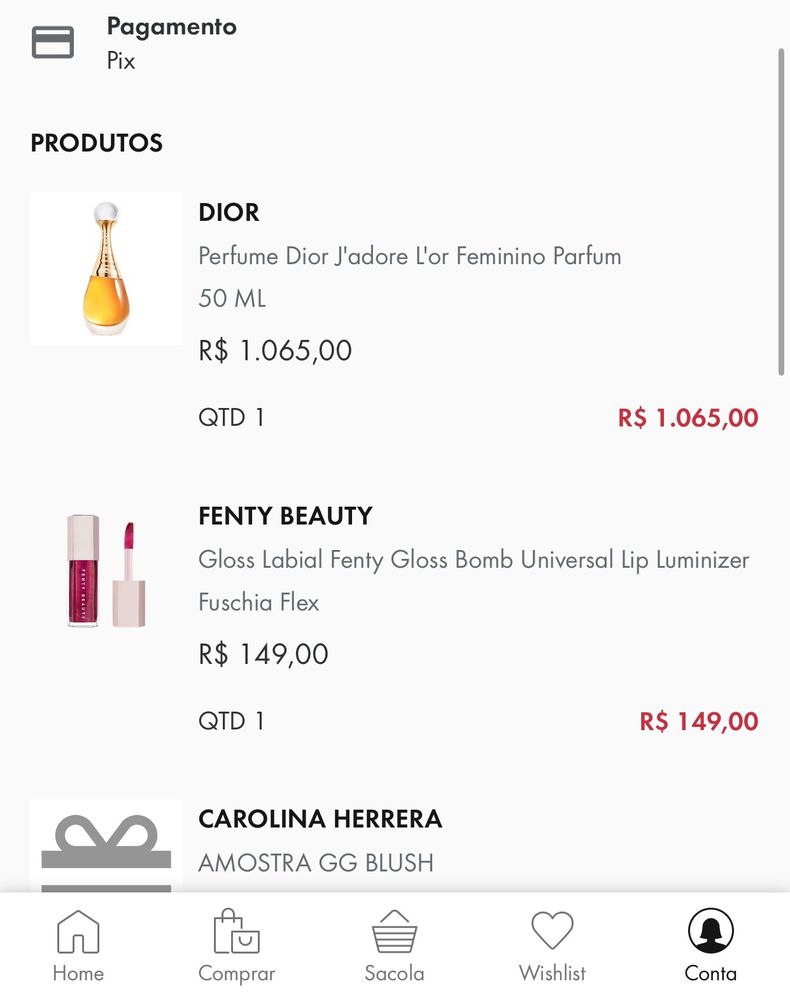Tap the red R$ 1.065,00 total price
Image resolution: width=790 pixels, height=1000 pixels.
coord(688,418)
